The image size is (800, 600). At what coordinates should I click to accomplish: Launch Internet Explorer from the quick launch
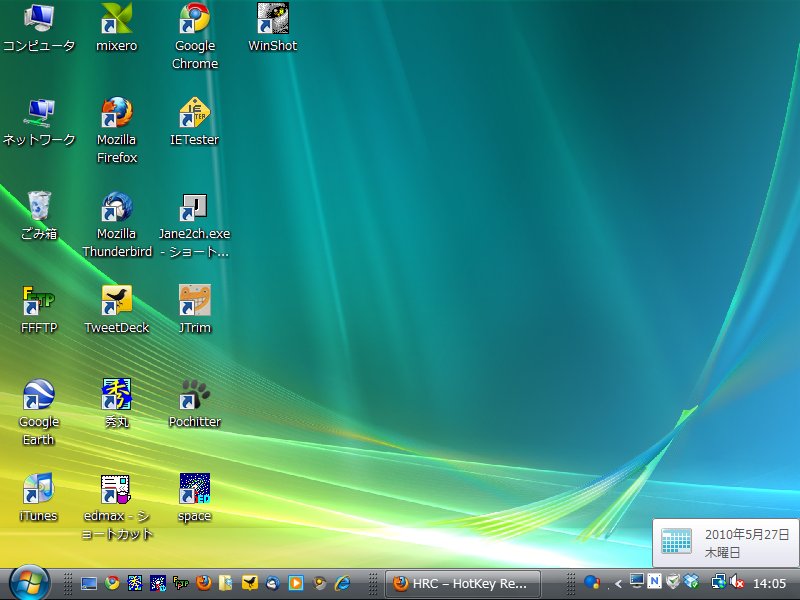[342, 583]
